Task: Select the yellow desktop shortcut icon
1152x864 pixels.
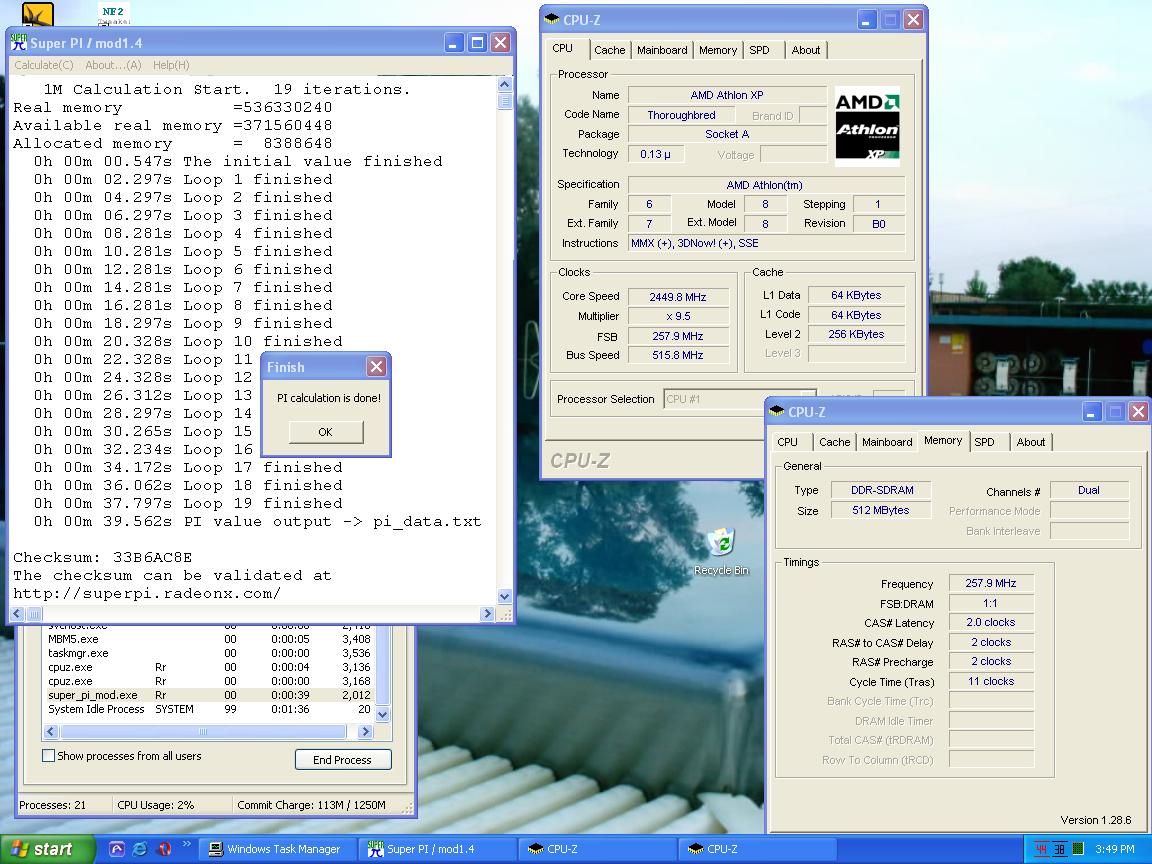Action: 37,15
